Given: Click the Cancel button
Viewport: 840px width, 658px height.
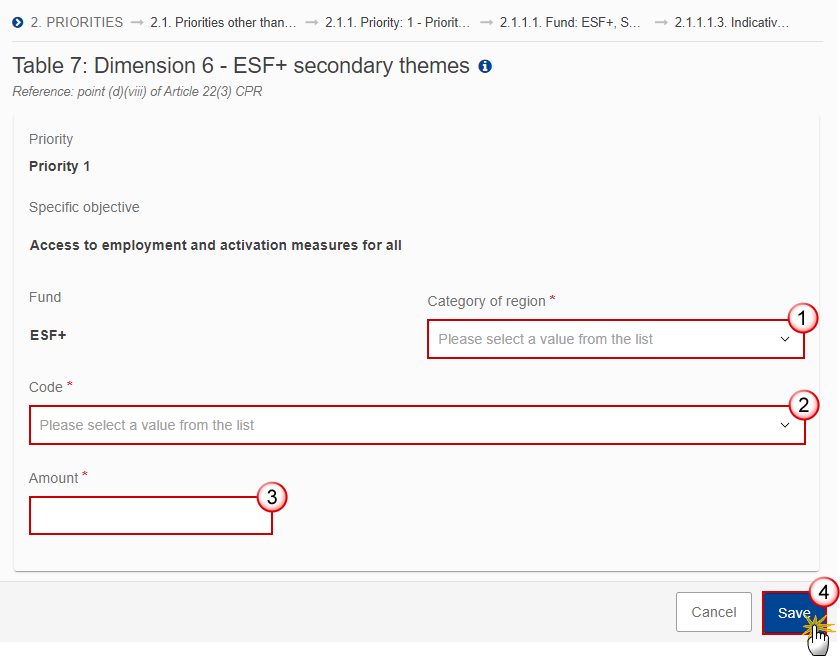Looking at the screenshot, I should click(714, 612).
